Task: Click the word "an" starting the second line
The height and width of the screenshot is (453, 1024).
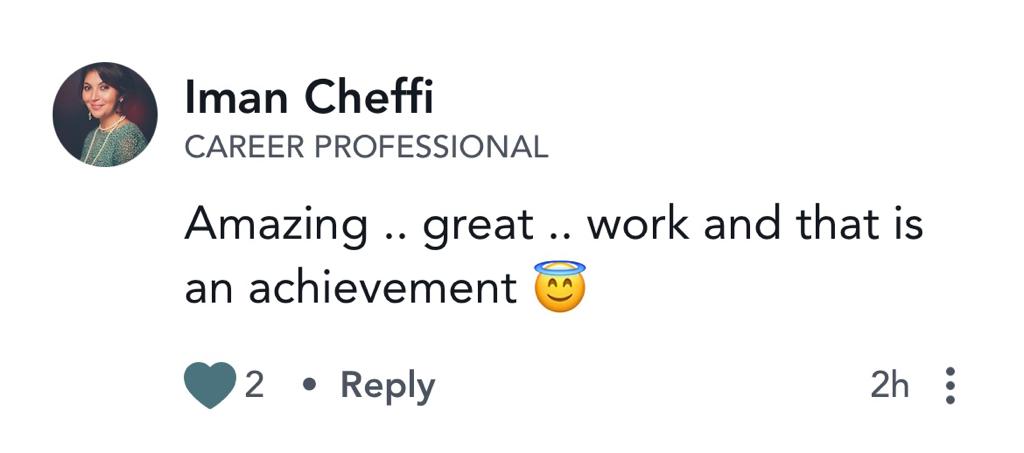Action: 209,290
